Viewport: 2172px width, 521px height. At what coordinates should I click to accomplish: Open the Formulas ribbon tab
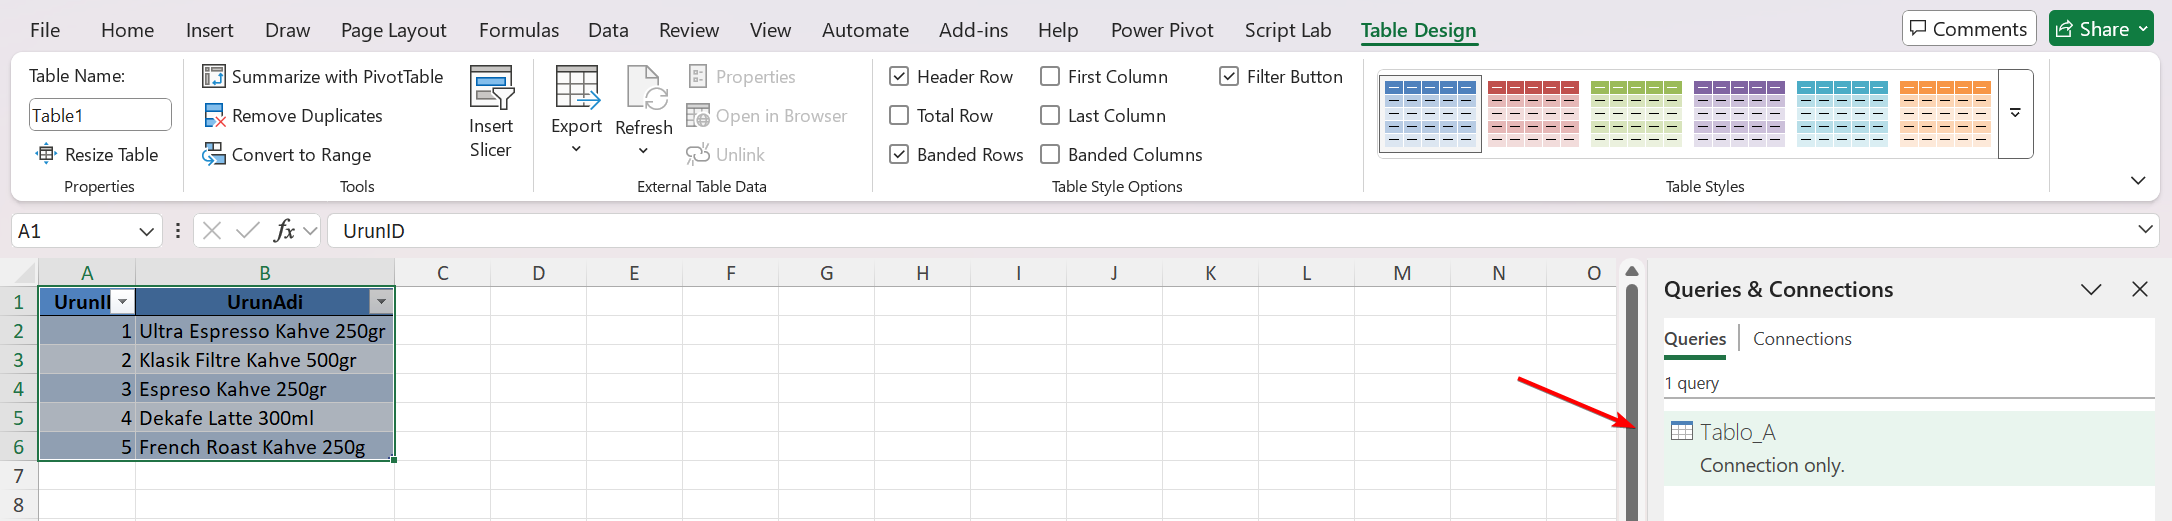(x=518, y=30)
